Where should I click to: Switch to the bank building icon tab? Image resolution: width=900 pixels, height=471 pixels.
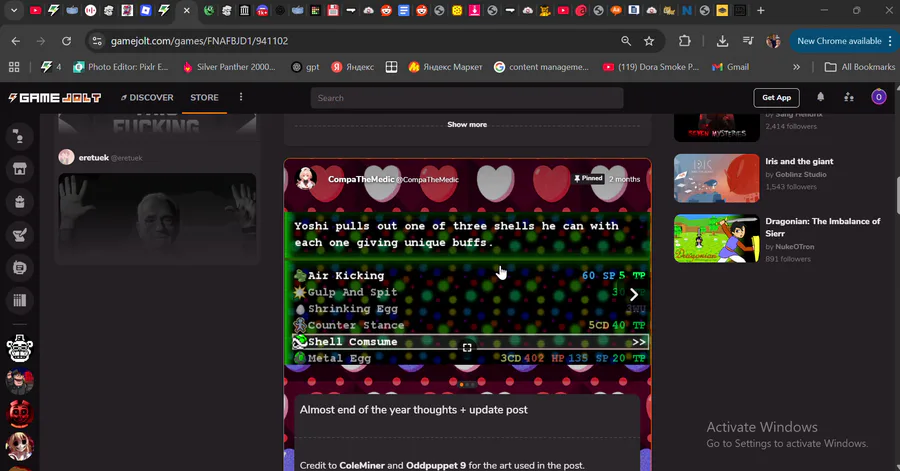coord(244,10)
